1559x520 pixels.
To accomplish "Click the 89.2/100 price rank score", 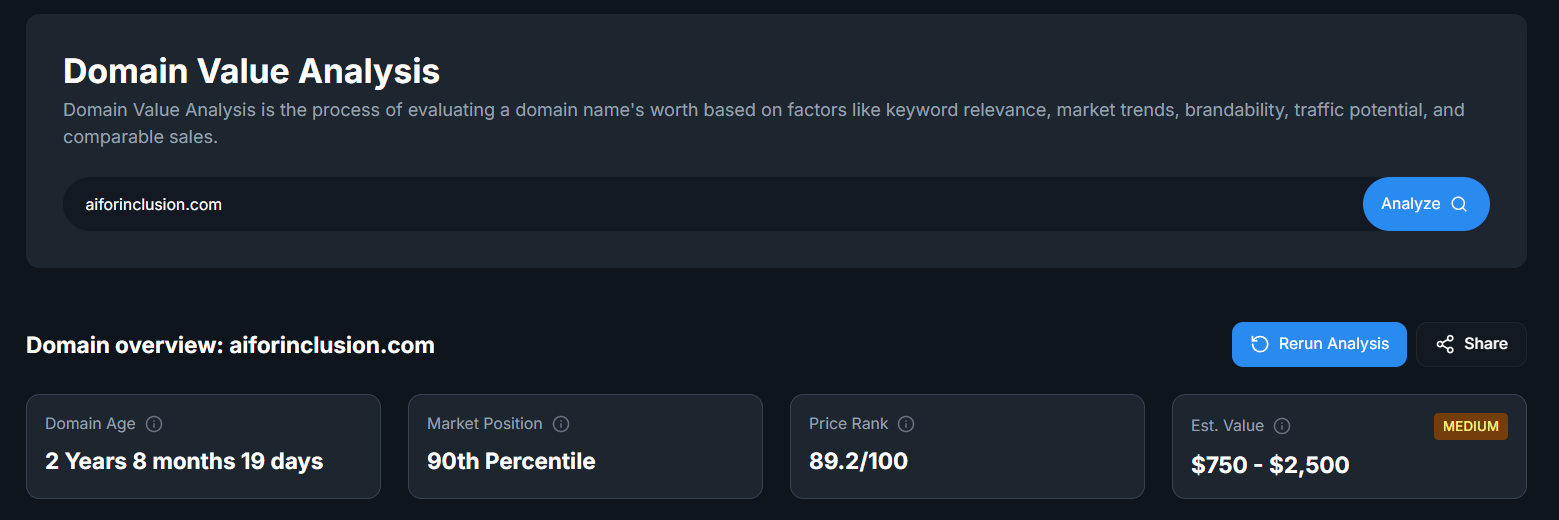I will (858, 461).
